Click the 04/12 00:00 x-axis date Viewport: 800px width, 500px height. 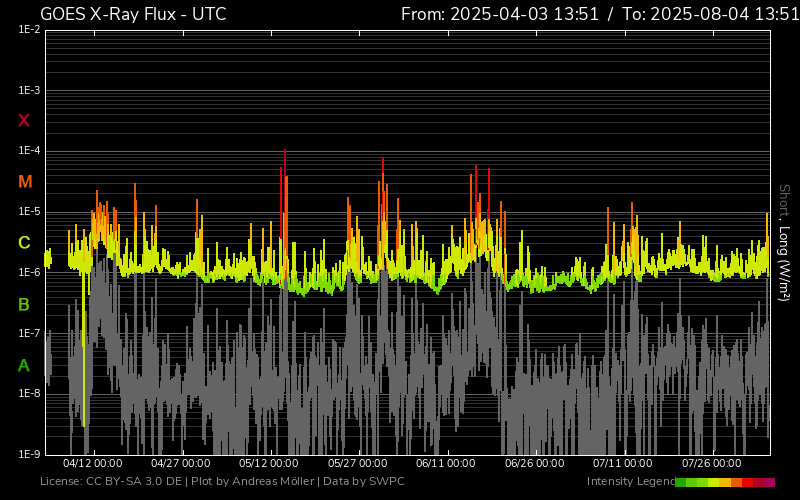pos(93,464)
